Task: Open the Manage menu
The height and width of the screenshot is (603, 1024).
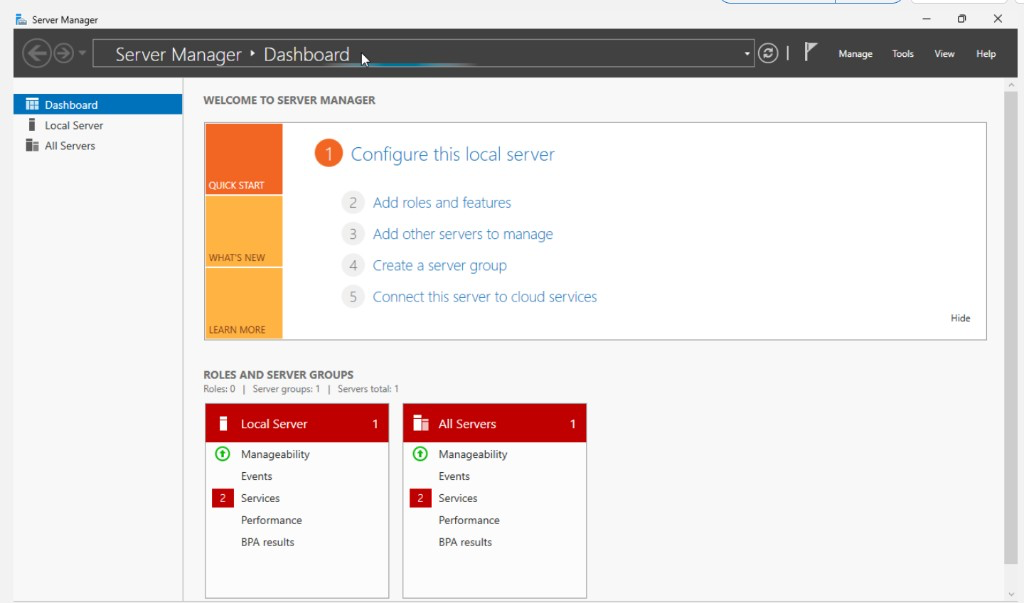Action: [x=856, y=54]
